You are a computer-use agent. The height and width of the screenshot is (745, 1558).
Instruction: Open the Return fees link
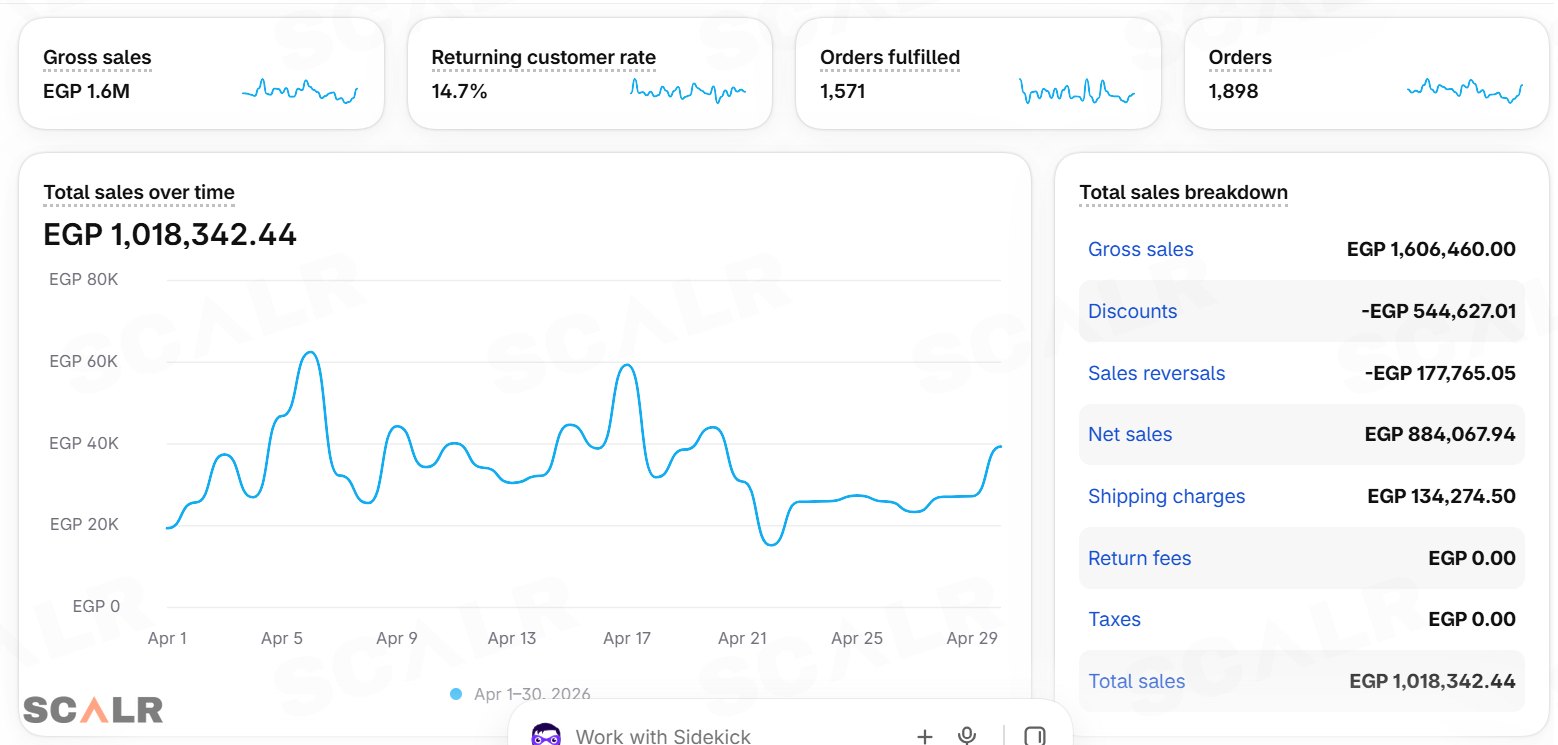(x=1140, y=559)
